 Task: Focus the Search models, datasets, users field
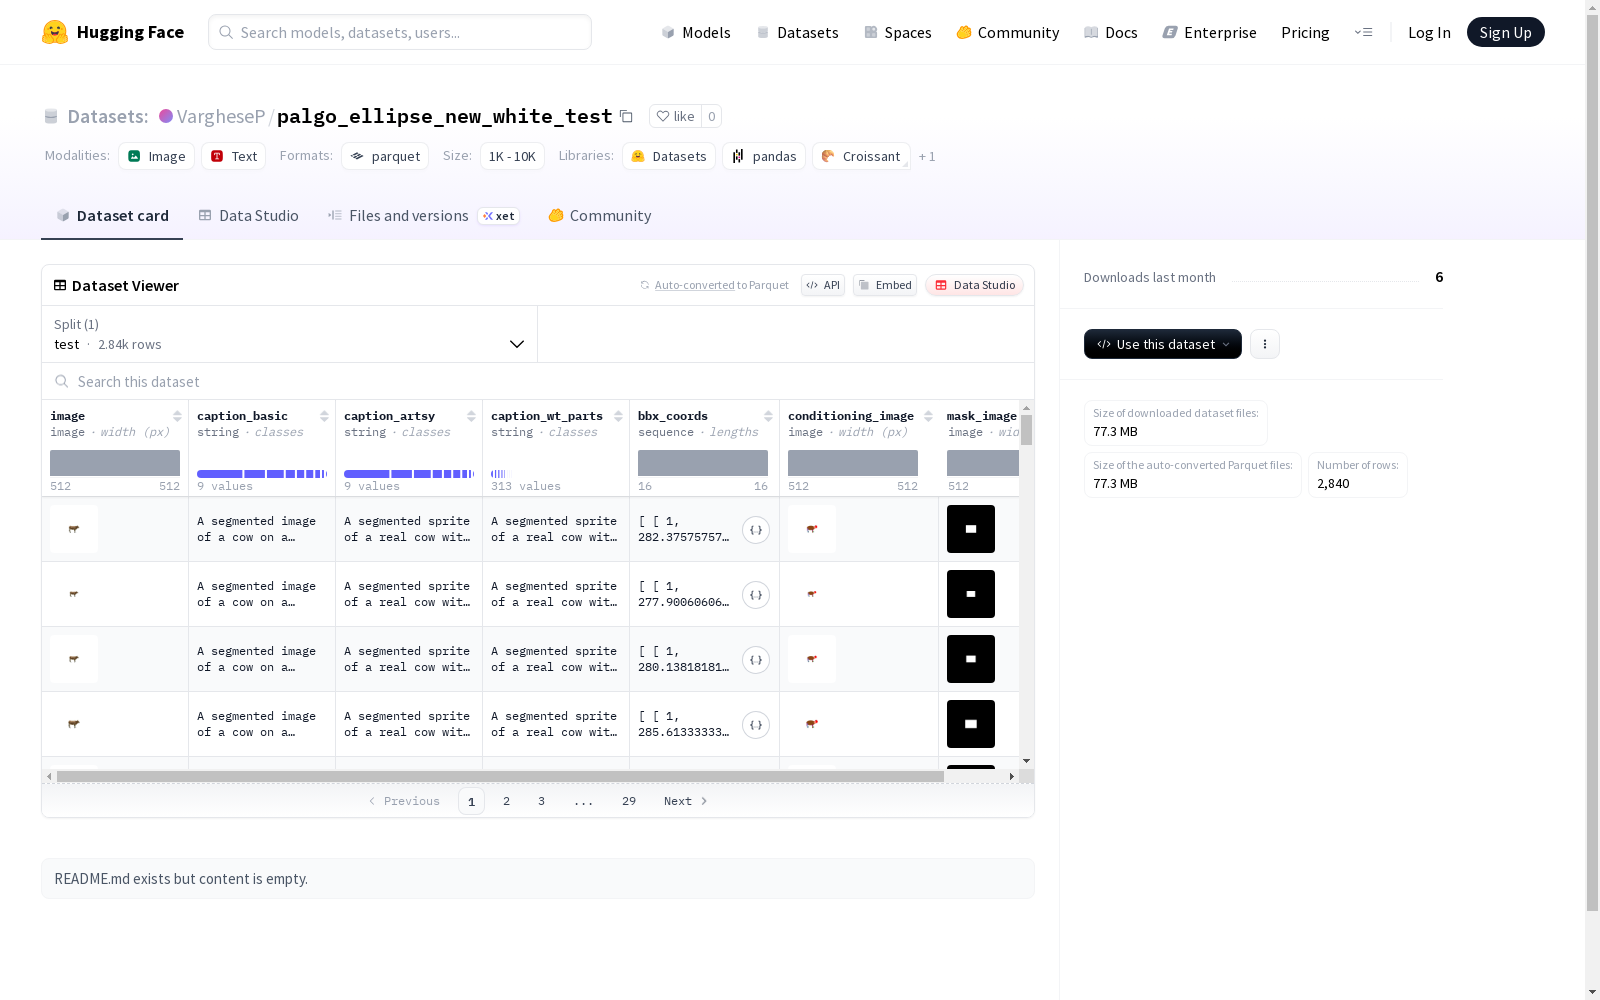click(400, 32)
